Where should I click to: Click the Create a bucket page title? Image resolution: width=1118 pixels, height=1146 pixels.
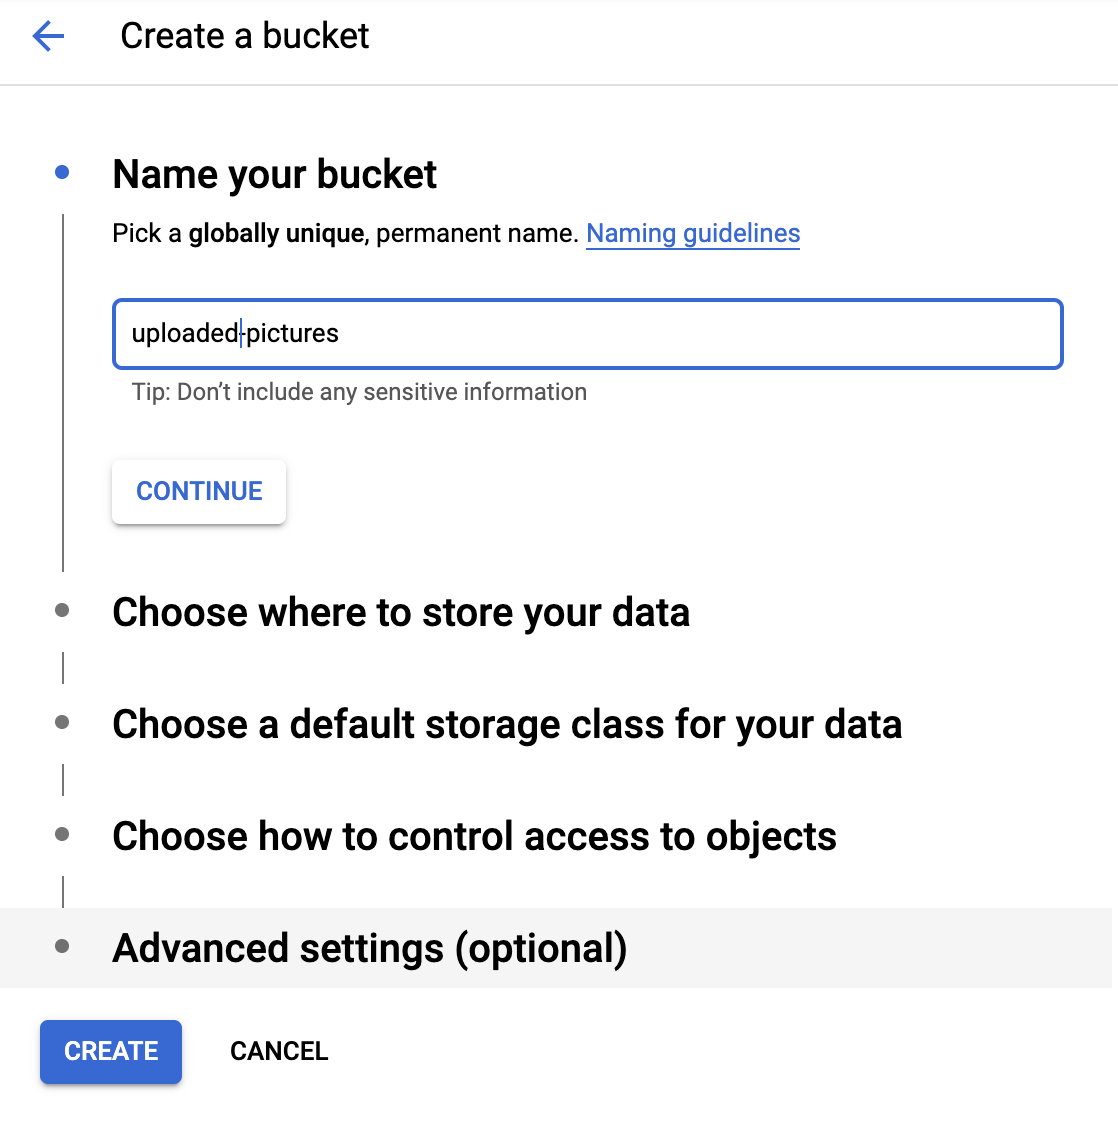[x=244, y=36]
